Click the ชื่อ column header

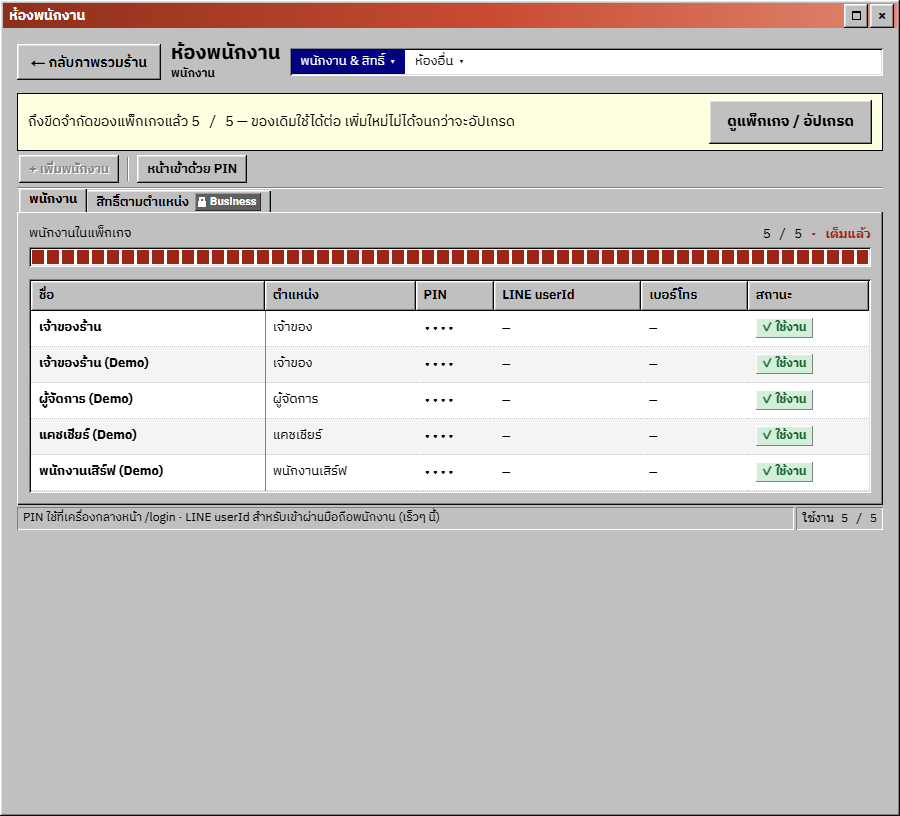pyautogui.click(x=148, y=295)
